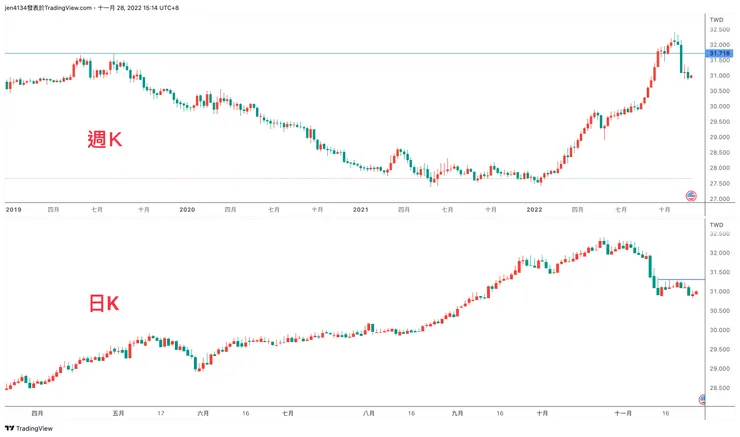Click '30.000' on the daily price axis

pyautogui.click(x=720, y=330)
